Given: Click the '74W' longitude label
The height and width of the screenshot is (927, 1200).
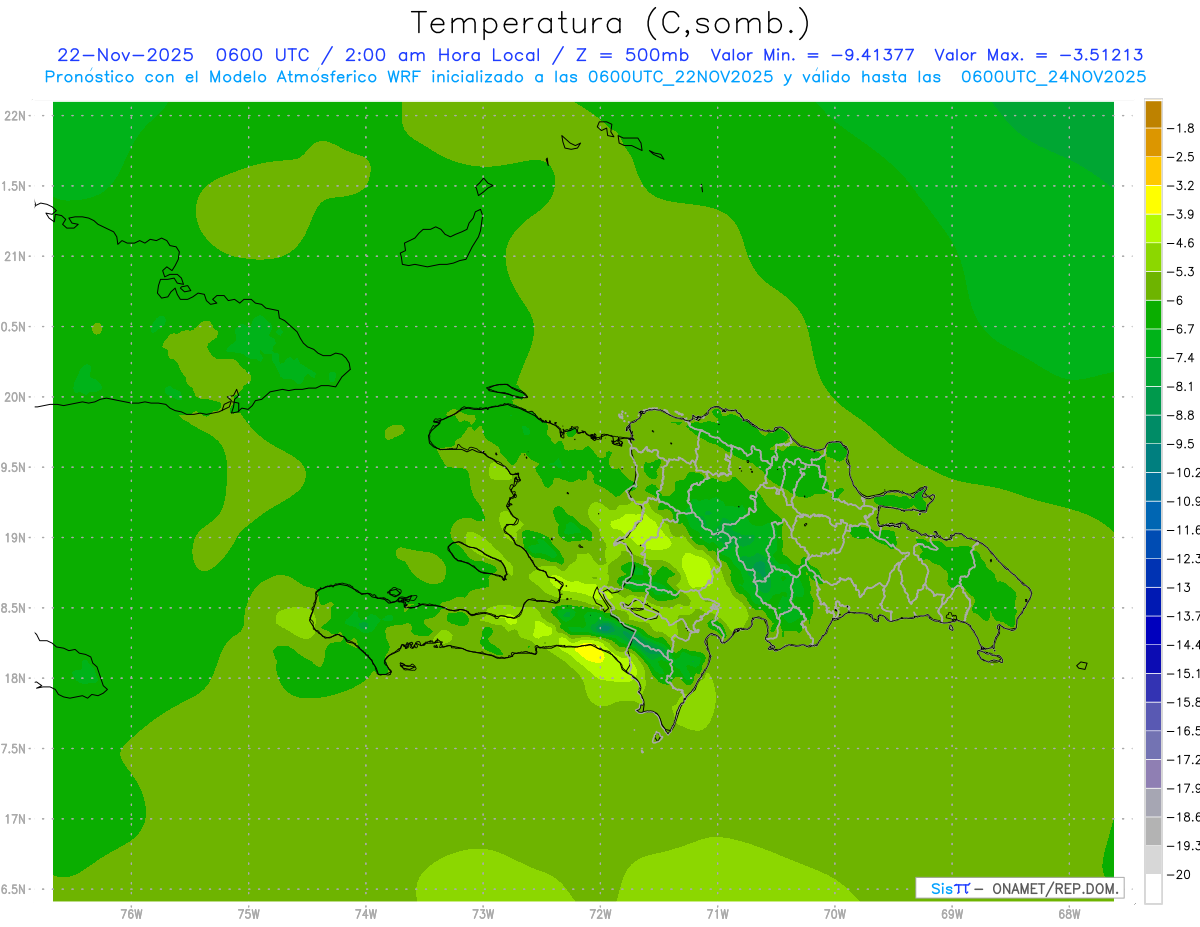Looking at the screenshot, I should coord(366,913).
